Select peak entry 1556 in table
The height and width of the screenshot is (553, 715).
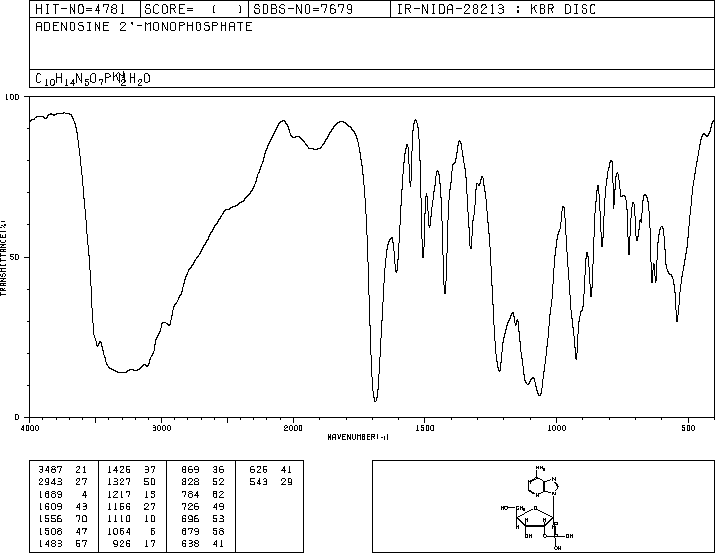coord(63,519)
